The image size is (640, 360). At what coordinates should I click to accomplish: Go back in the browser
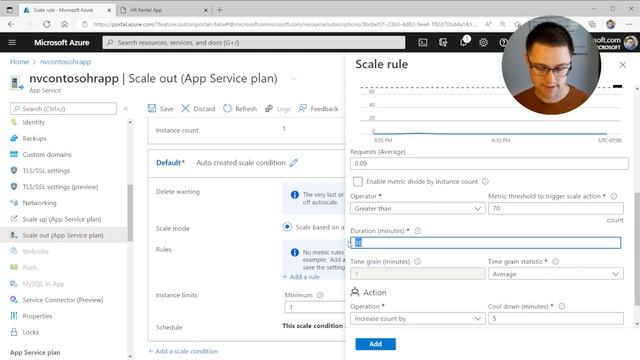tap(11, 24)
